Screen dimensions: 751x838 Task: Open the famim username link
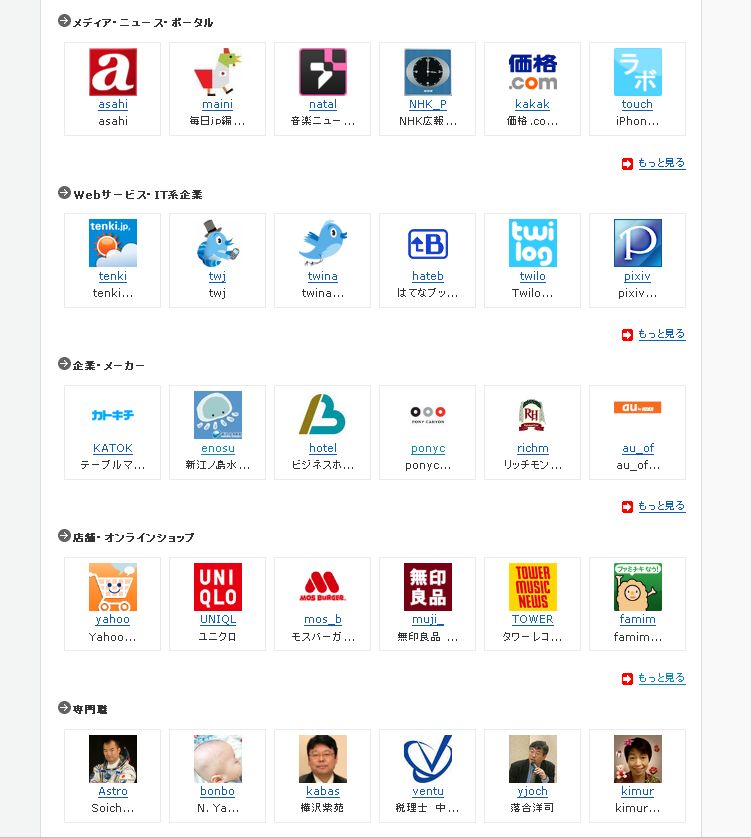click(x=638, y=619)
